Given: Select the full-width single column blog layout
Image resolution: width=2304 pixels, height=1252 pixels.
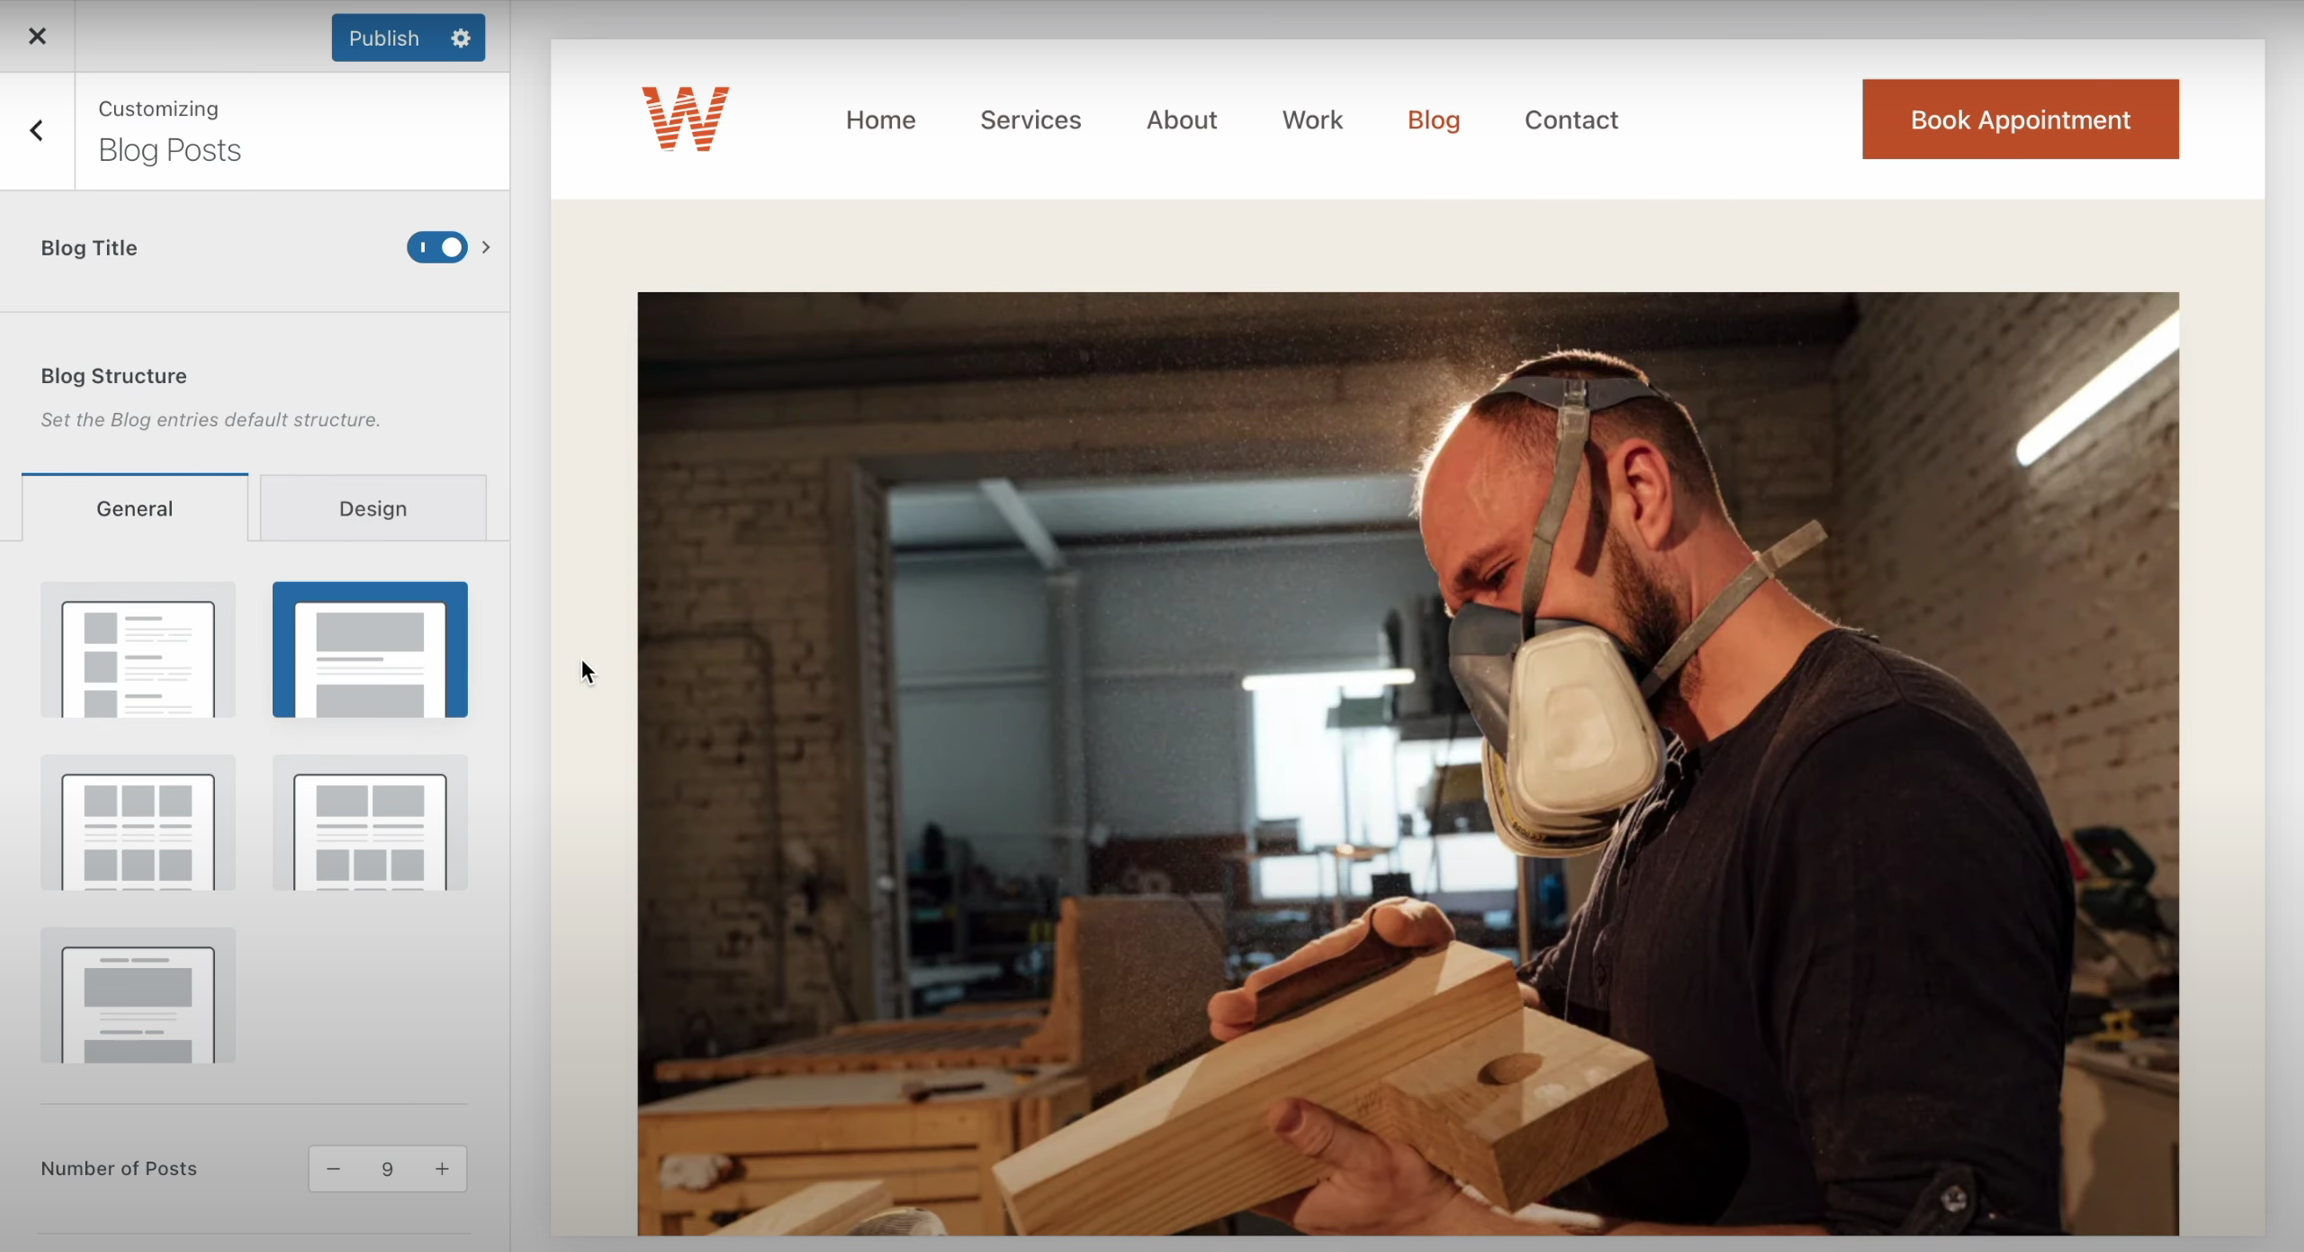Looking at the screenshot, I should pos(370,650).
